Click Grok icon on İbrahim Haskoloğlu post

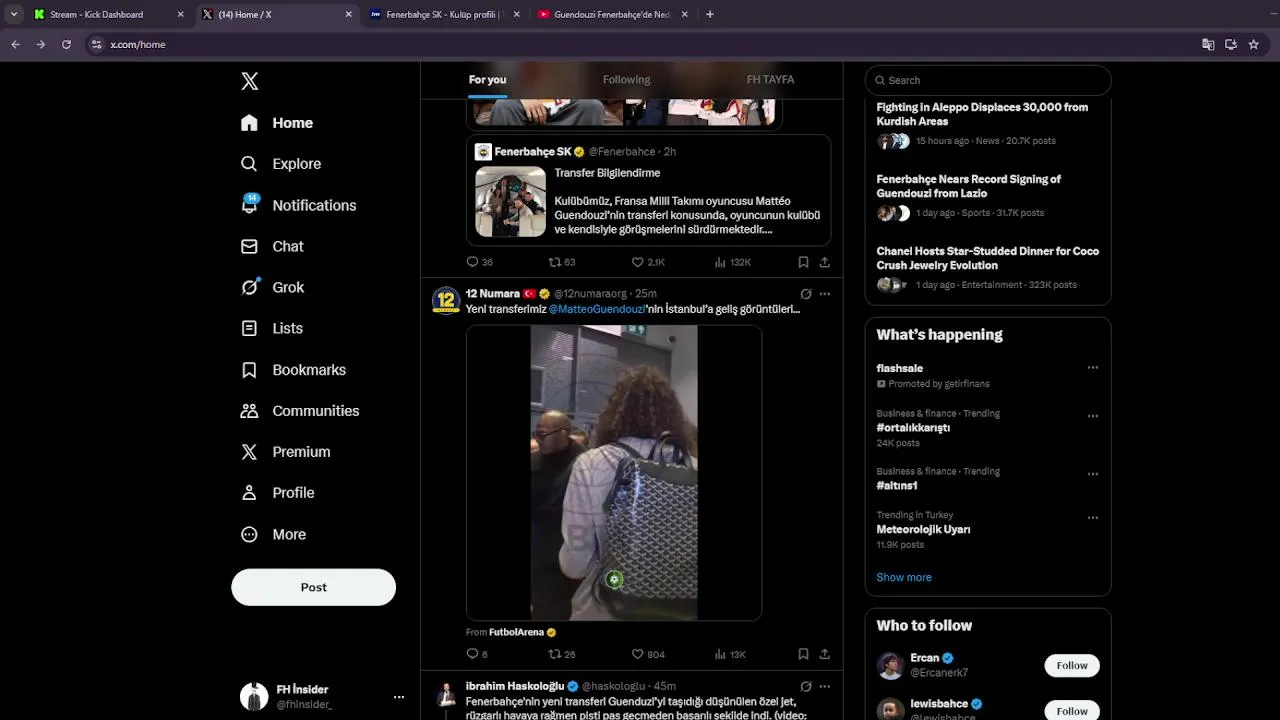806,686
